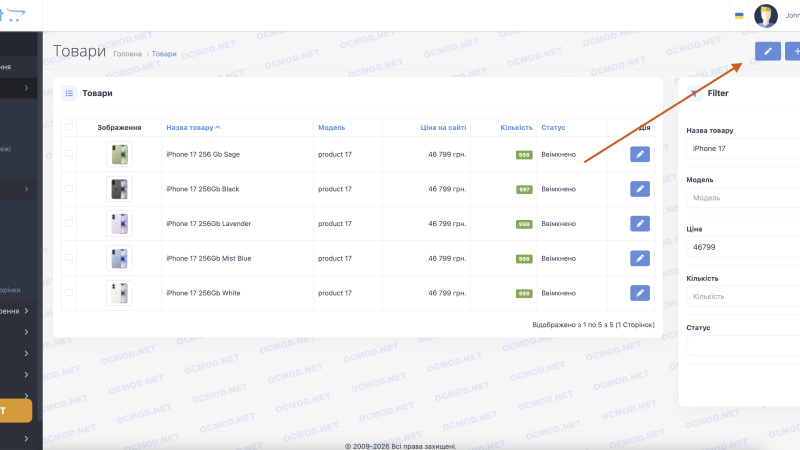Click the Ukrainian flag language icon
The image size is (800, 450).
[x=739, y=16]
